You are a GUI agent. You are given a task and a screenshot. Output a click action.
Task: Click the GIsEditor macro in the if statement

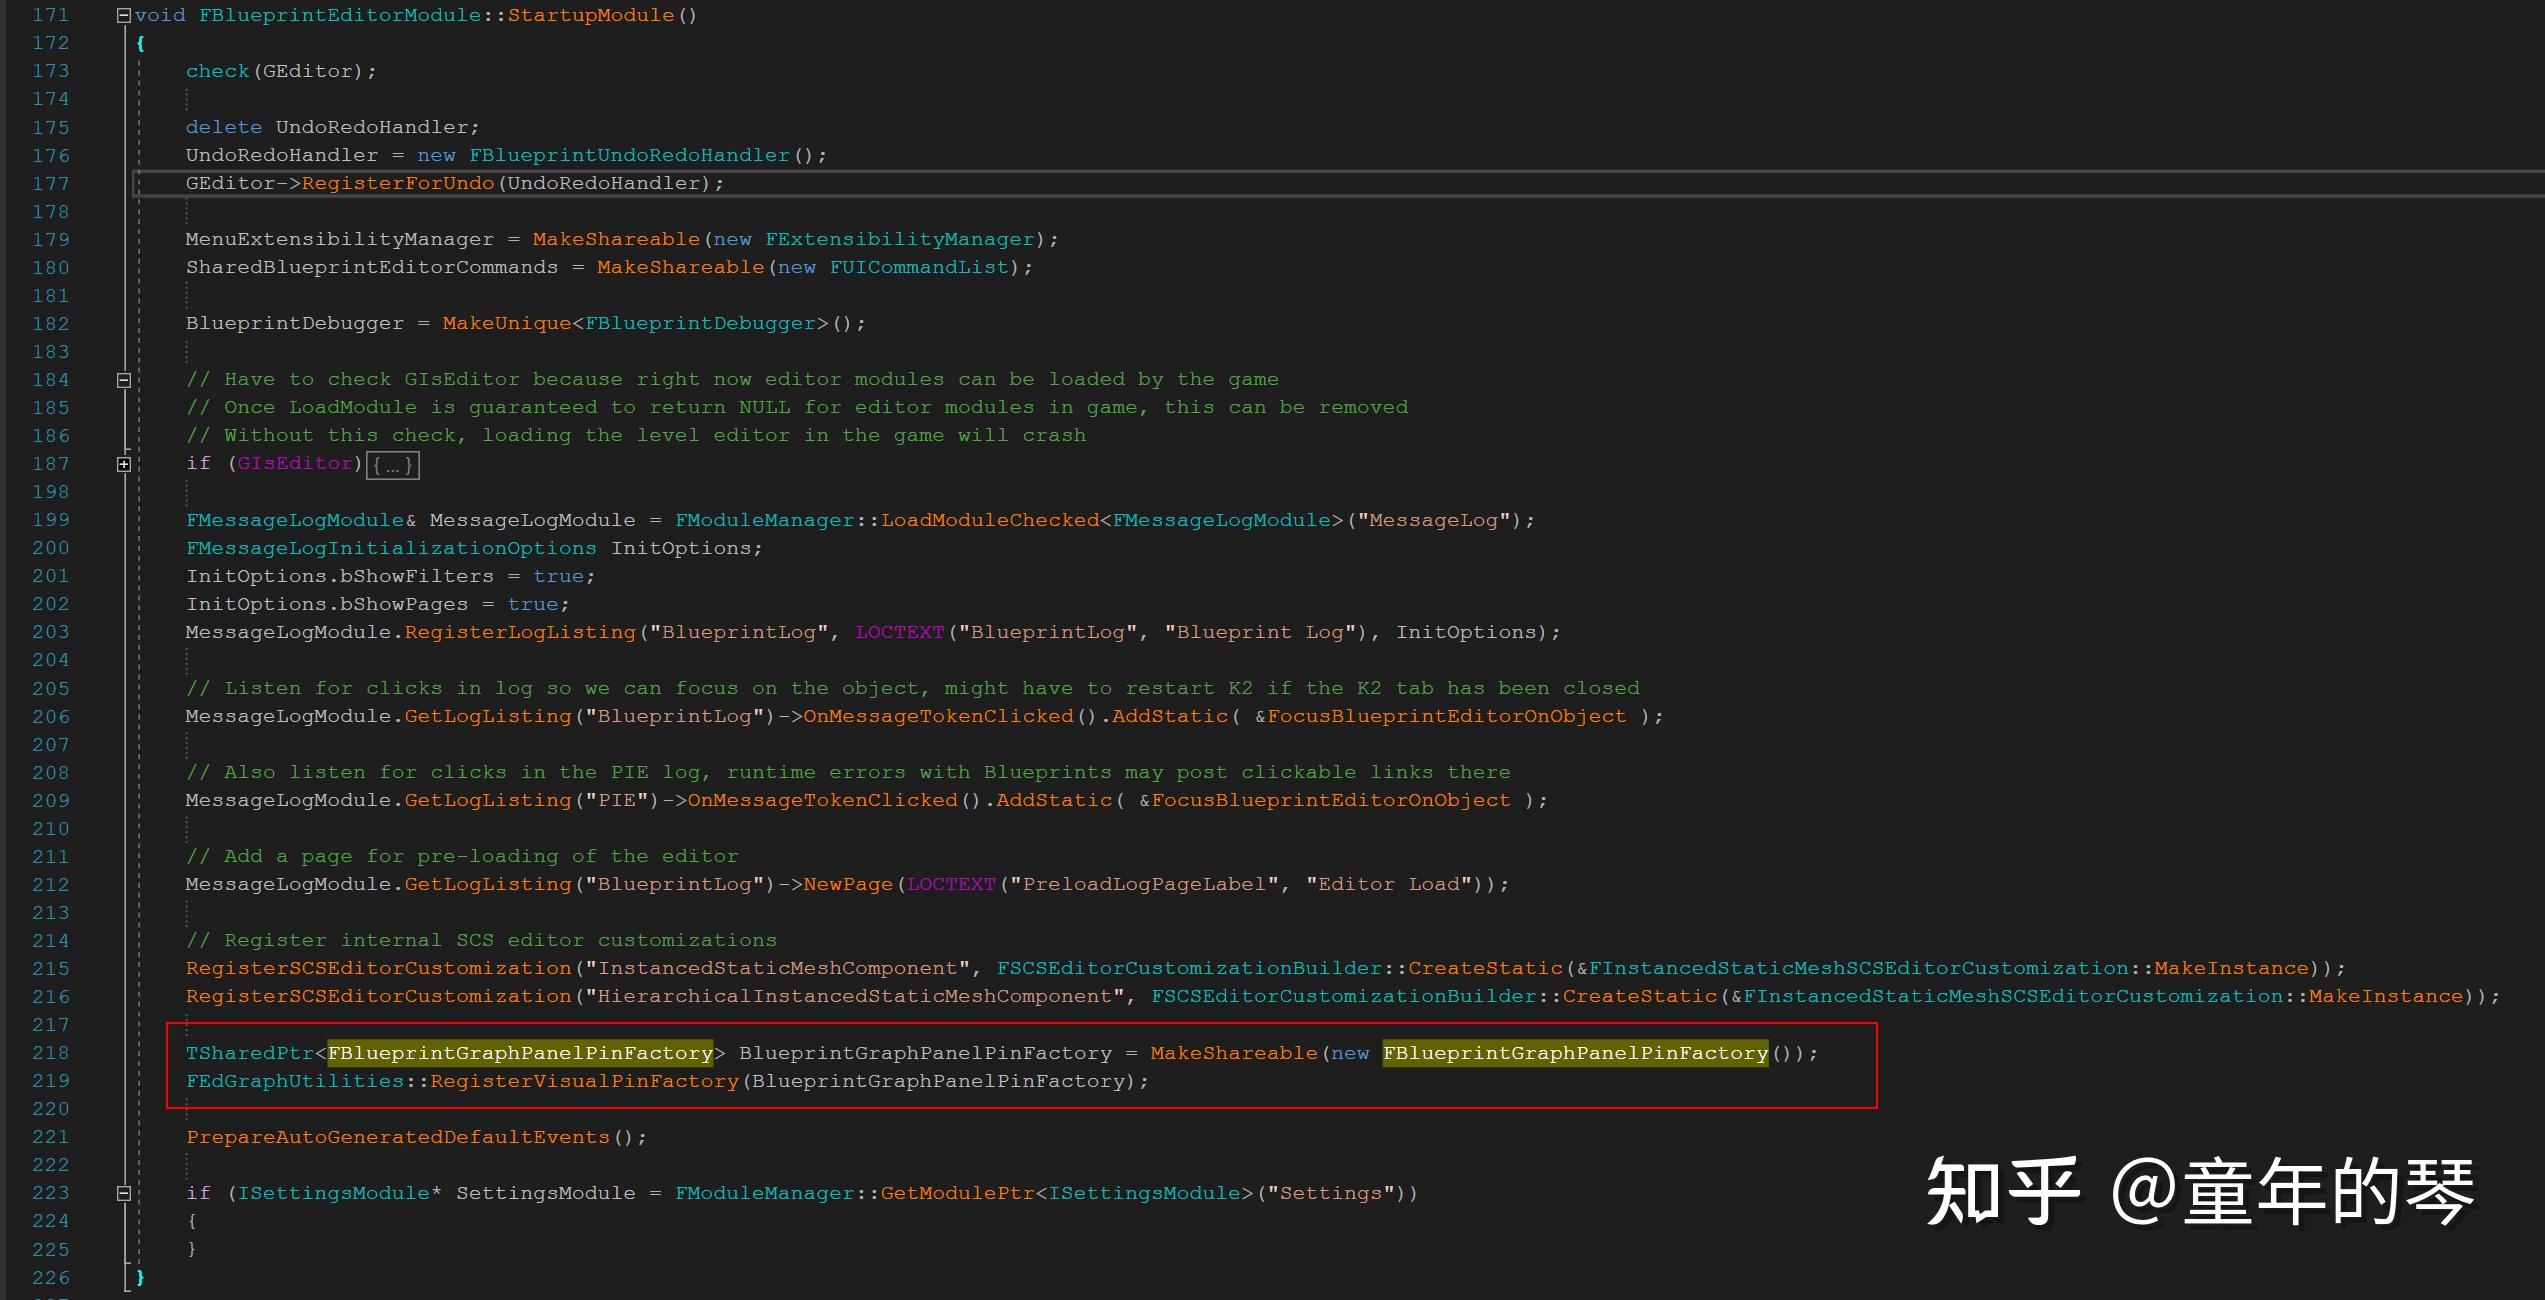click(x=295, y=463)
